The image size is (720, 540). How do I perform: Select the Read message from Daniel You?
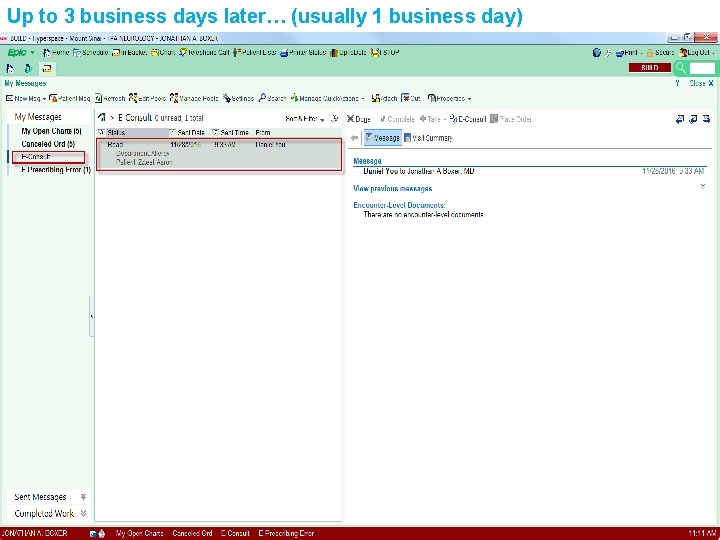(x=219, y=154)
